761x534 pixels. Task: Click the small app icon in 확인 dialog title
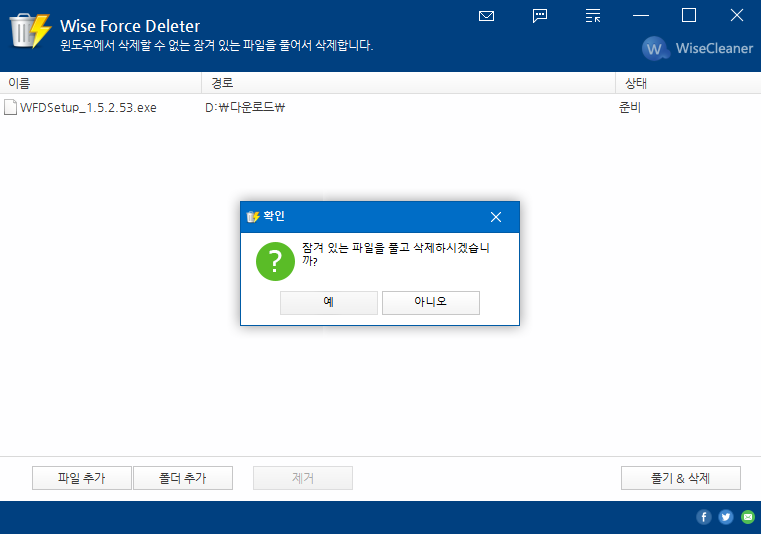coord(253,217)
